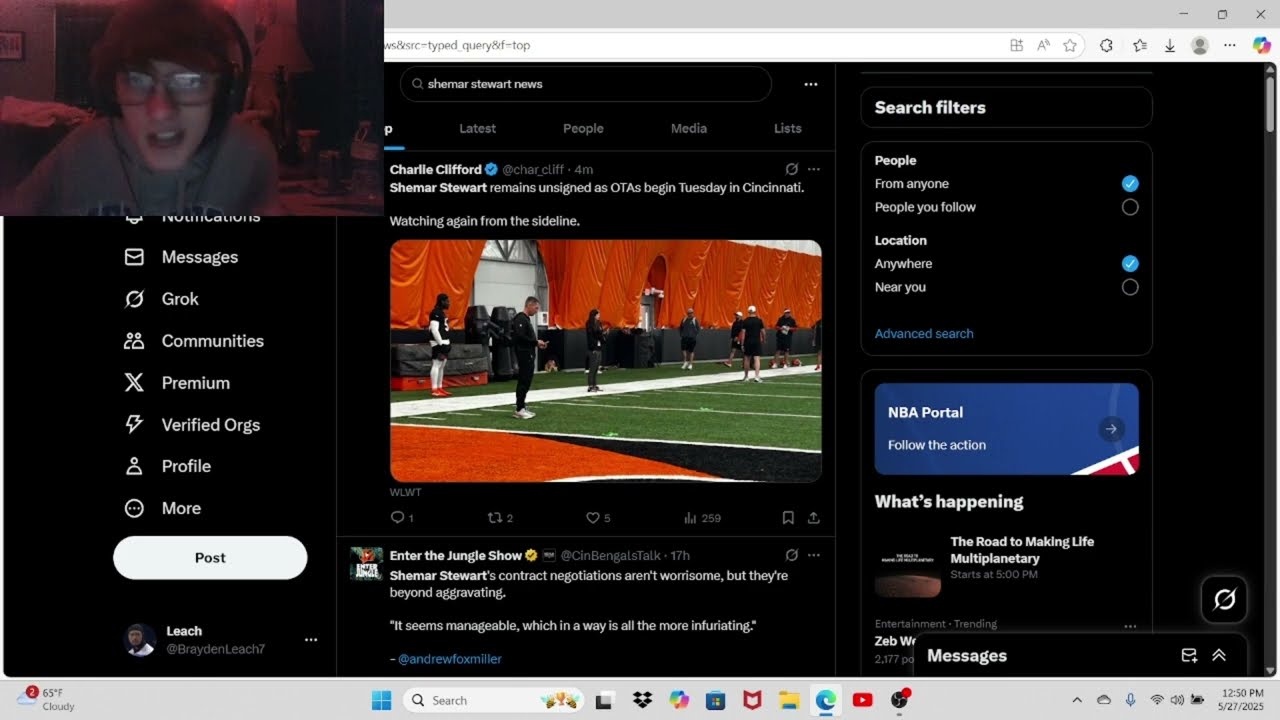The width and height of the screenshot is (1280, 720).
Task: Open 'The Road to Making Life Multiplanetary' event
Action: 1006,566
